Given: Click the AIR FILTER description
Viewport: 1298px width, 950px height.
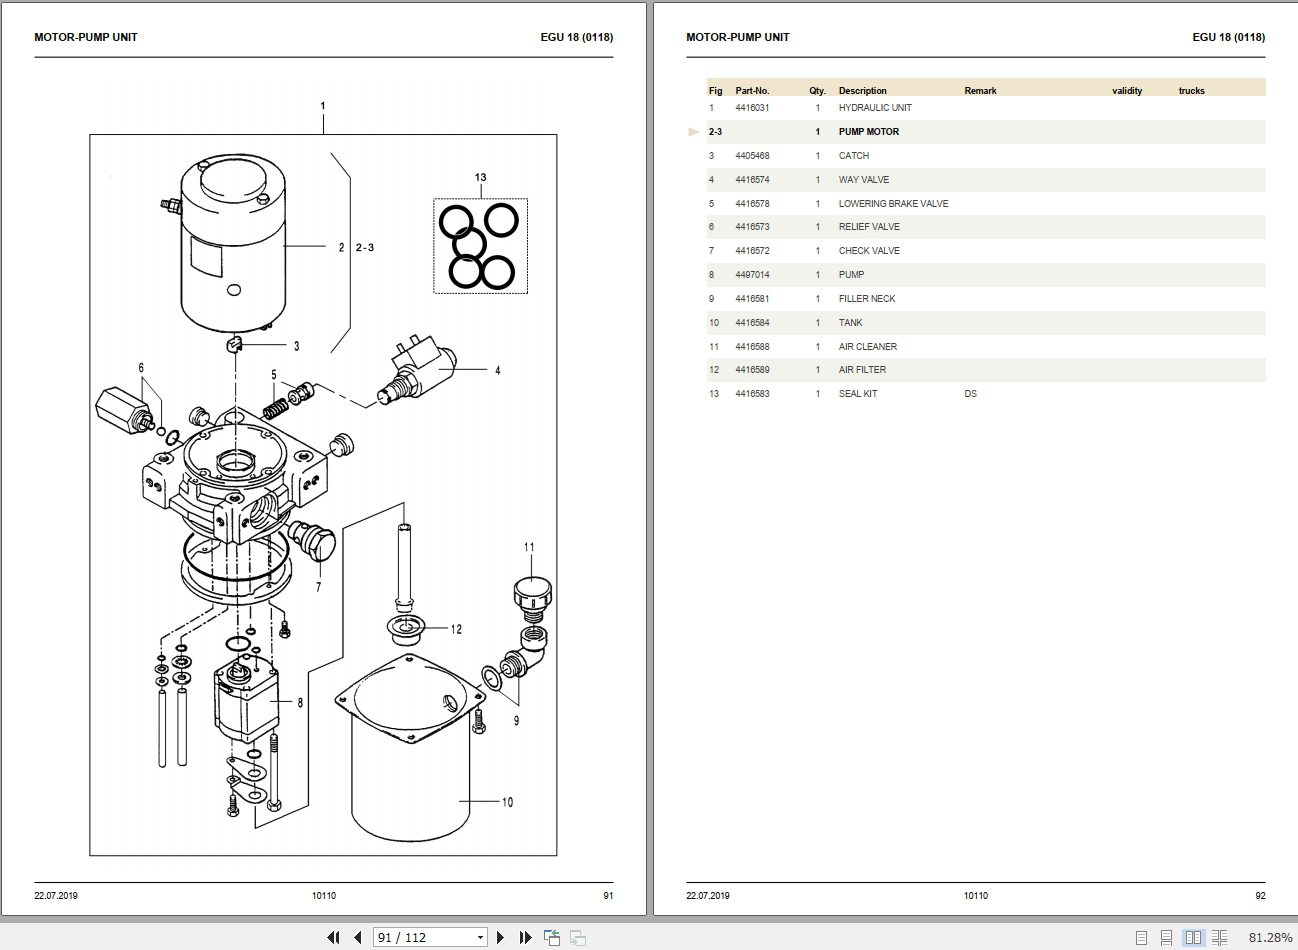Looking at the screenshot, I should click(x=862, y=370).
